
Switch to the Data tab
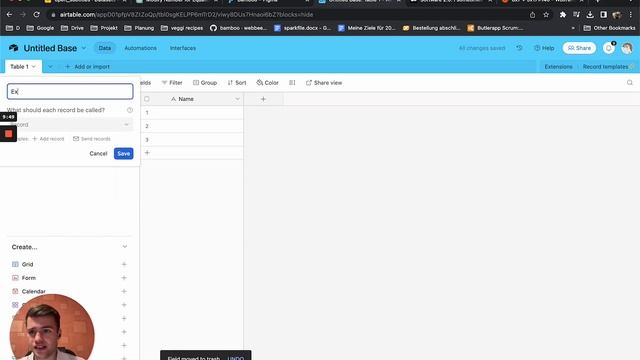[x=105, y=48]
